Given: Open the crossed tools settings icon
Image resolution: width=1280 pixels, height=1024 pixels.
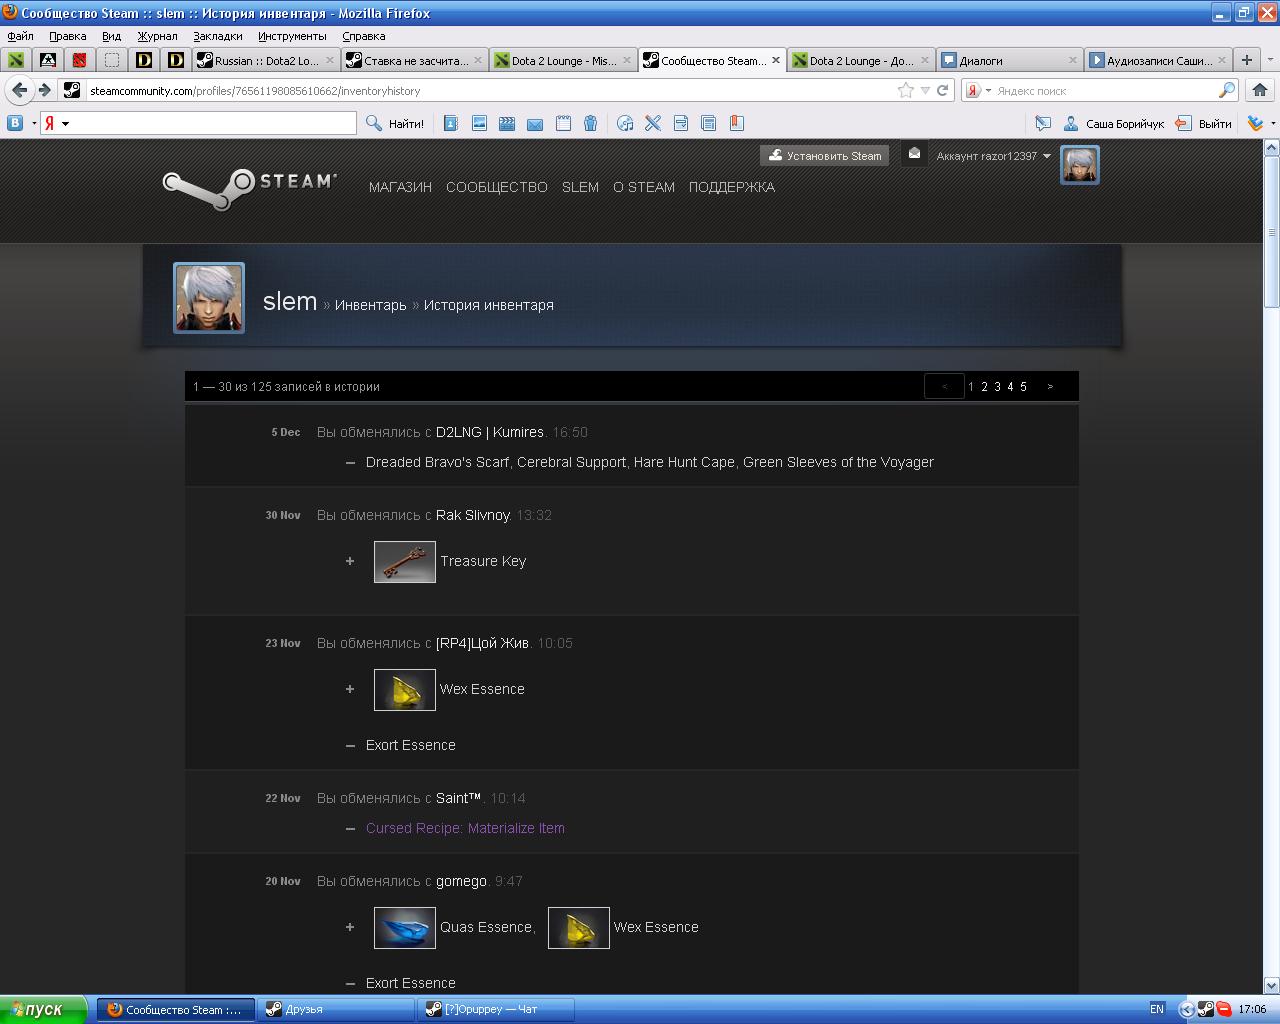Looking at the screenshot, I should pyautogui.click(x=653, y=123).
